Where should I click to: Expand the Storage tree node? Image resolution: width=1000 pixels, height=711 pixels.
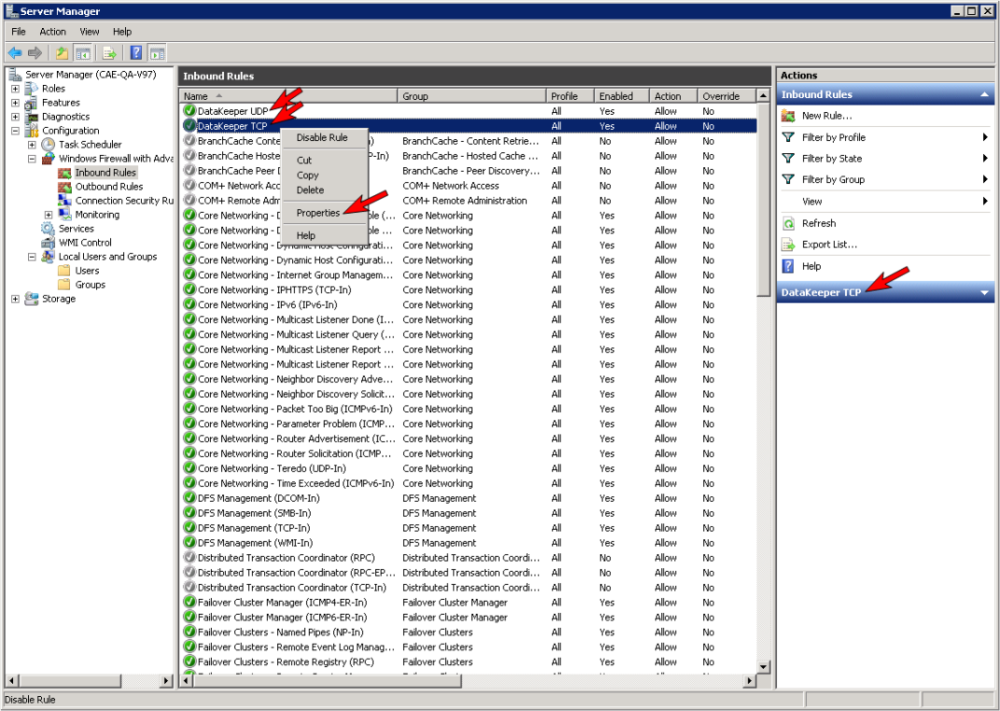click(15, 298)
